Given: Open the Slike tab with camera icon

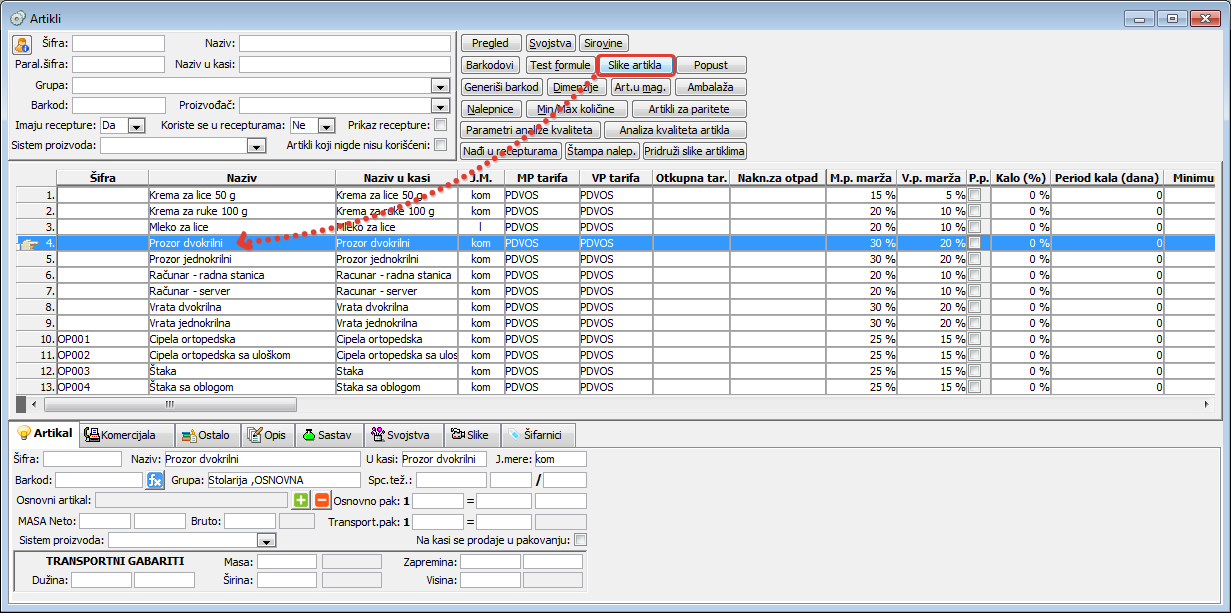Looking at the screenshot, I should pos(470,435).
